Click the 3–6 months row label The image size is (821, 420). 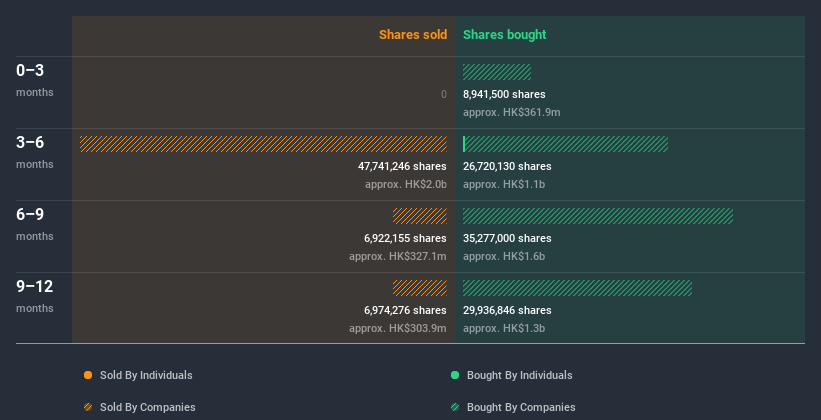(x=35, y=152)
